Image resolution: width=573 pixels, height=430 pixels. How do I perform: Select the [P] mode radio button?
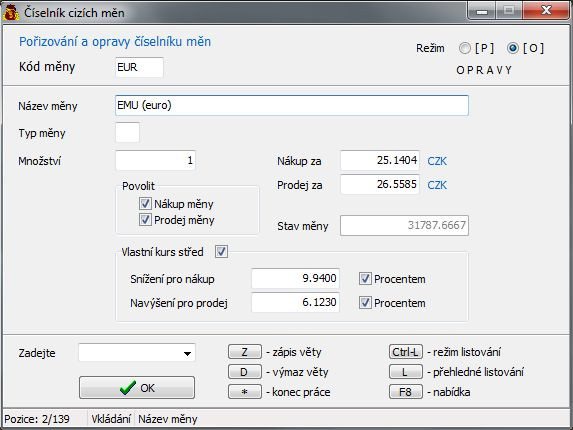coord(465,48)
